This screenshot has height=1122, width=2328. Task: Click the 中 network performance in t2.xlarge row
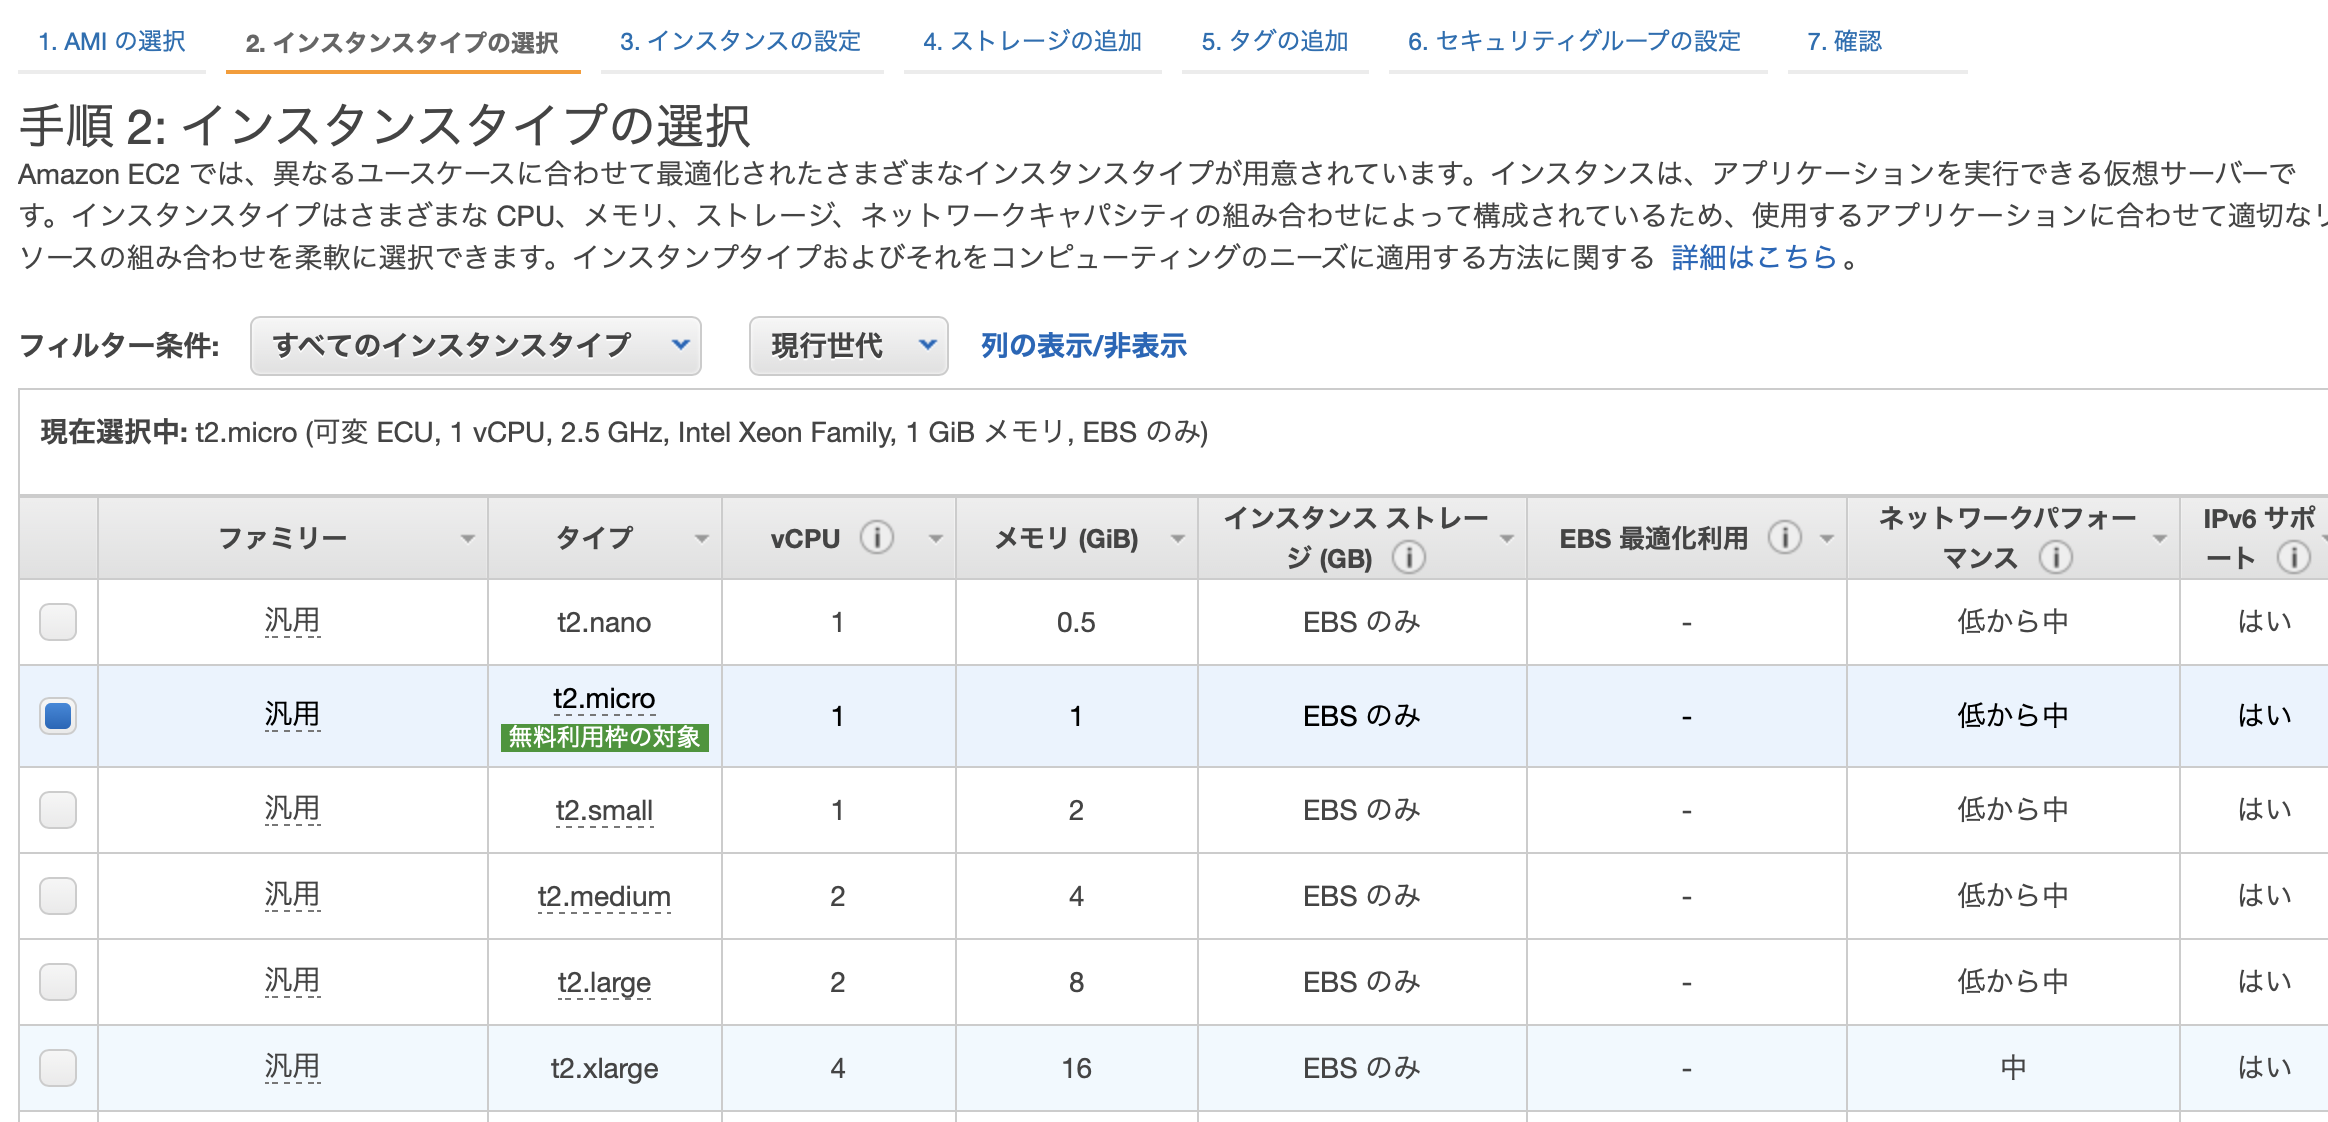2013,1068
